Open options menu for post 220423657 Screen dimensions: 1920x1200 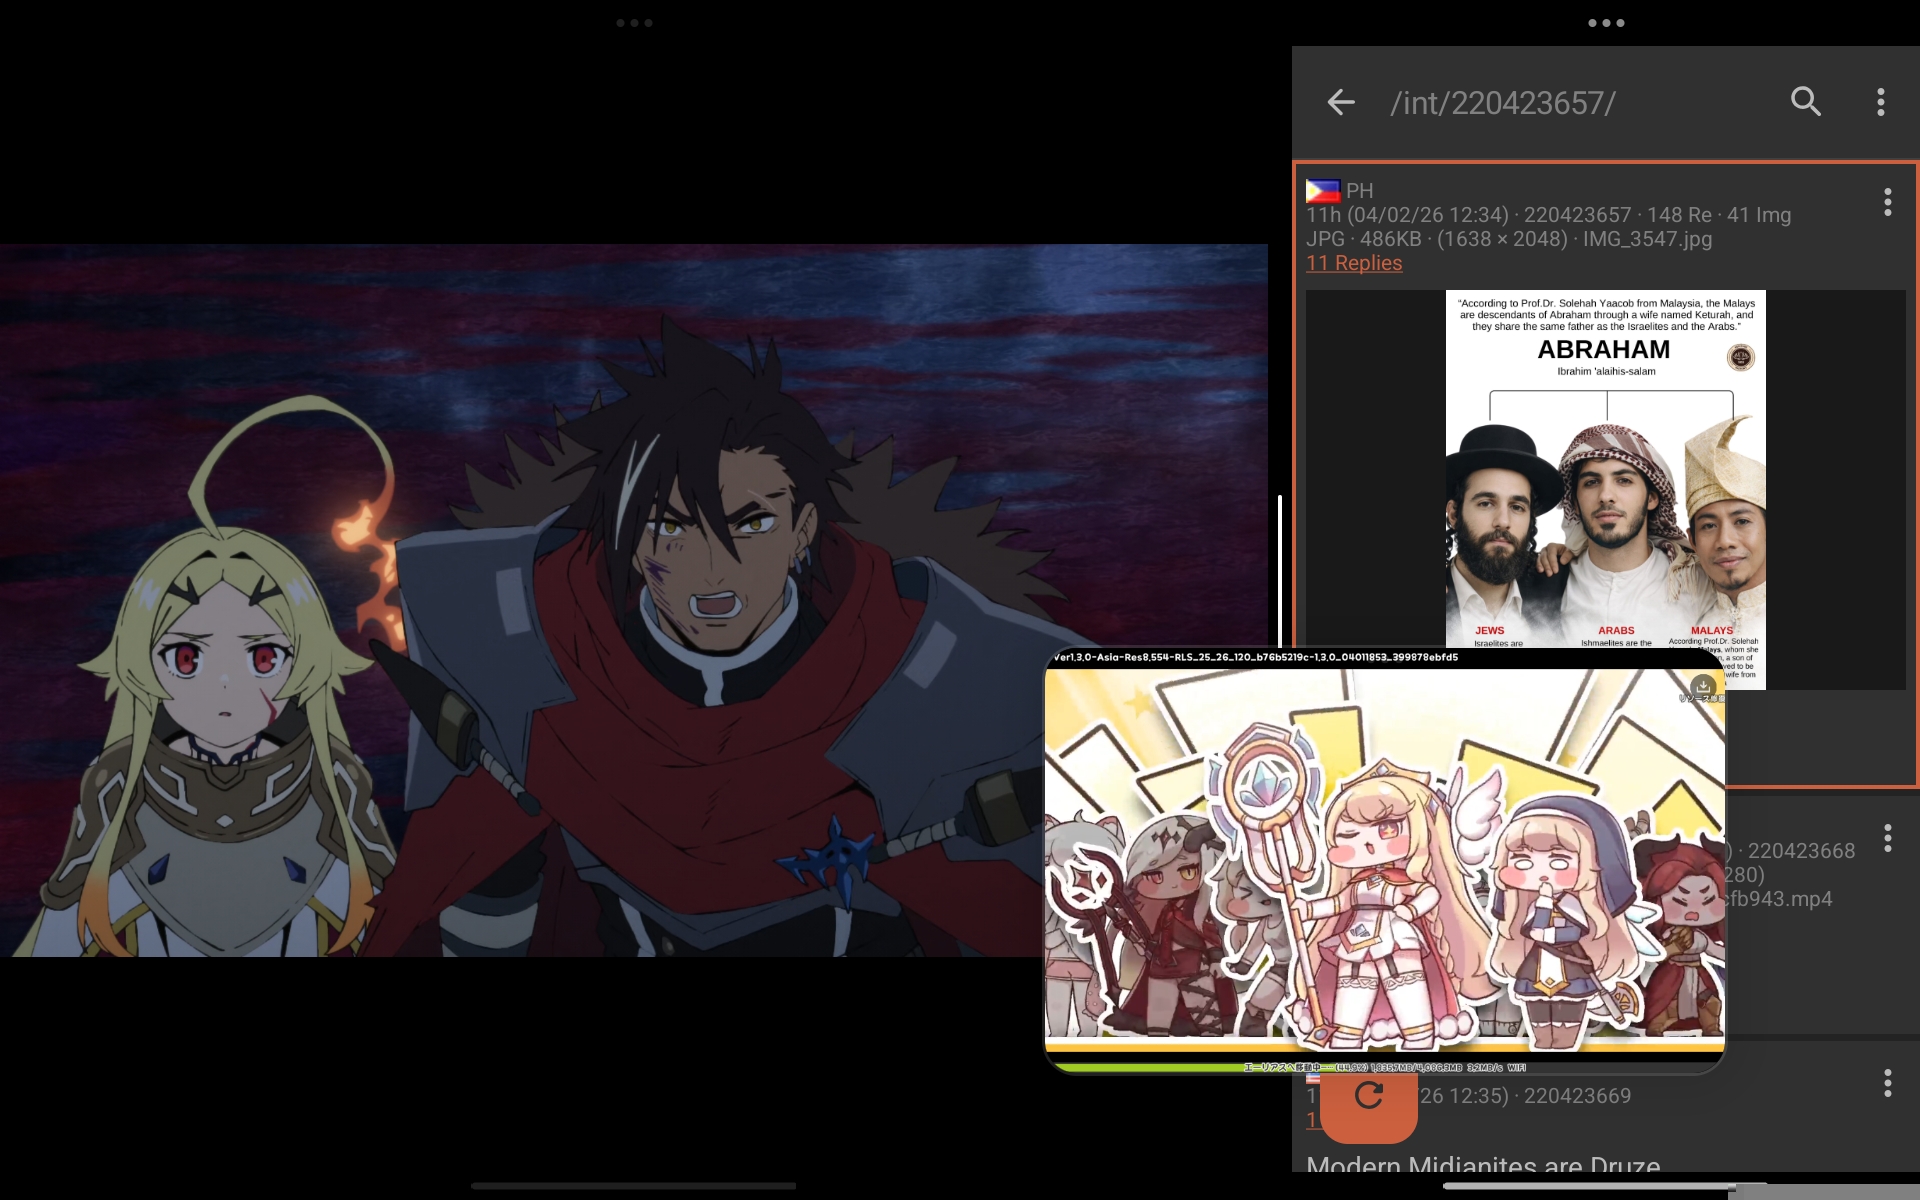coord(1887,202)
